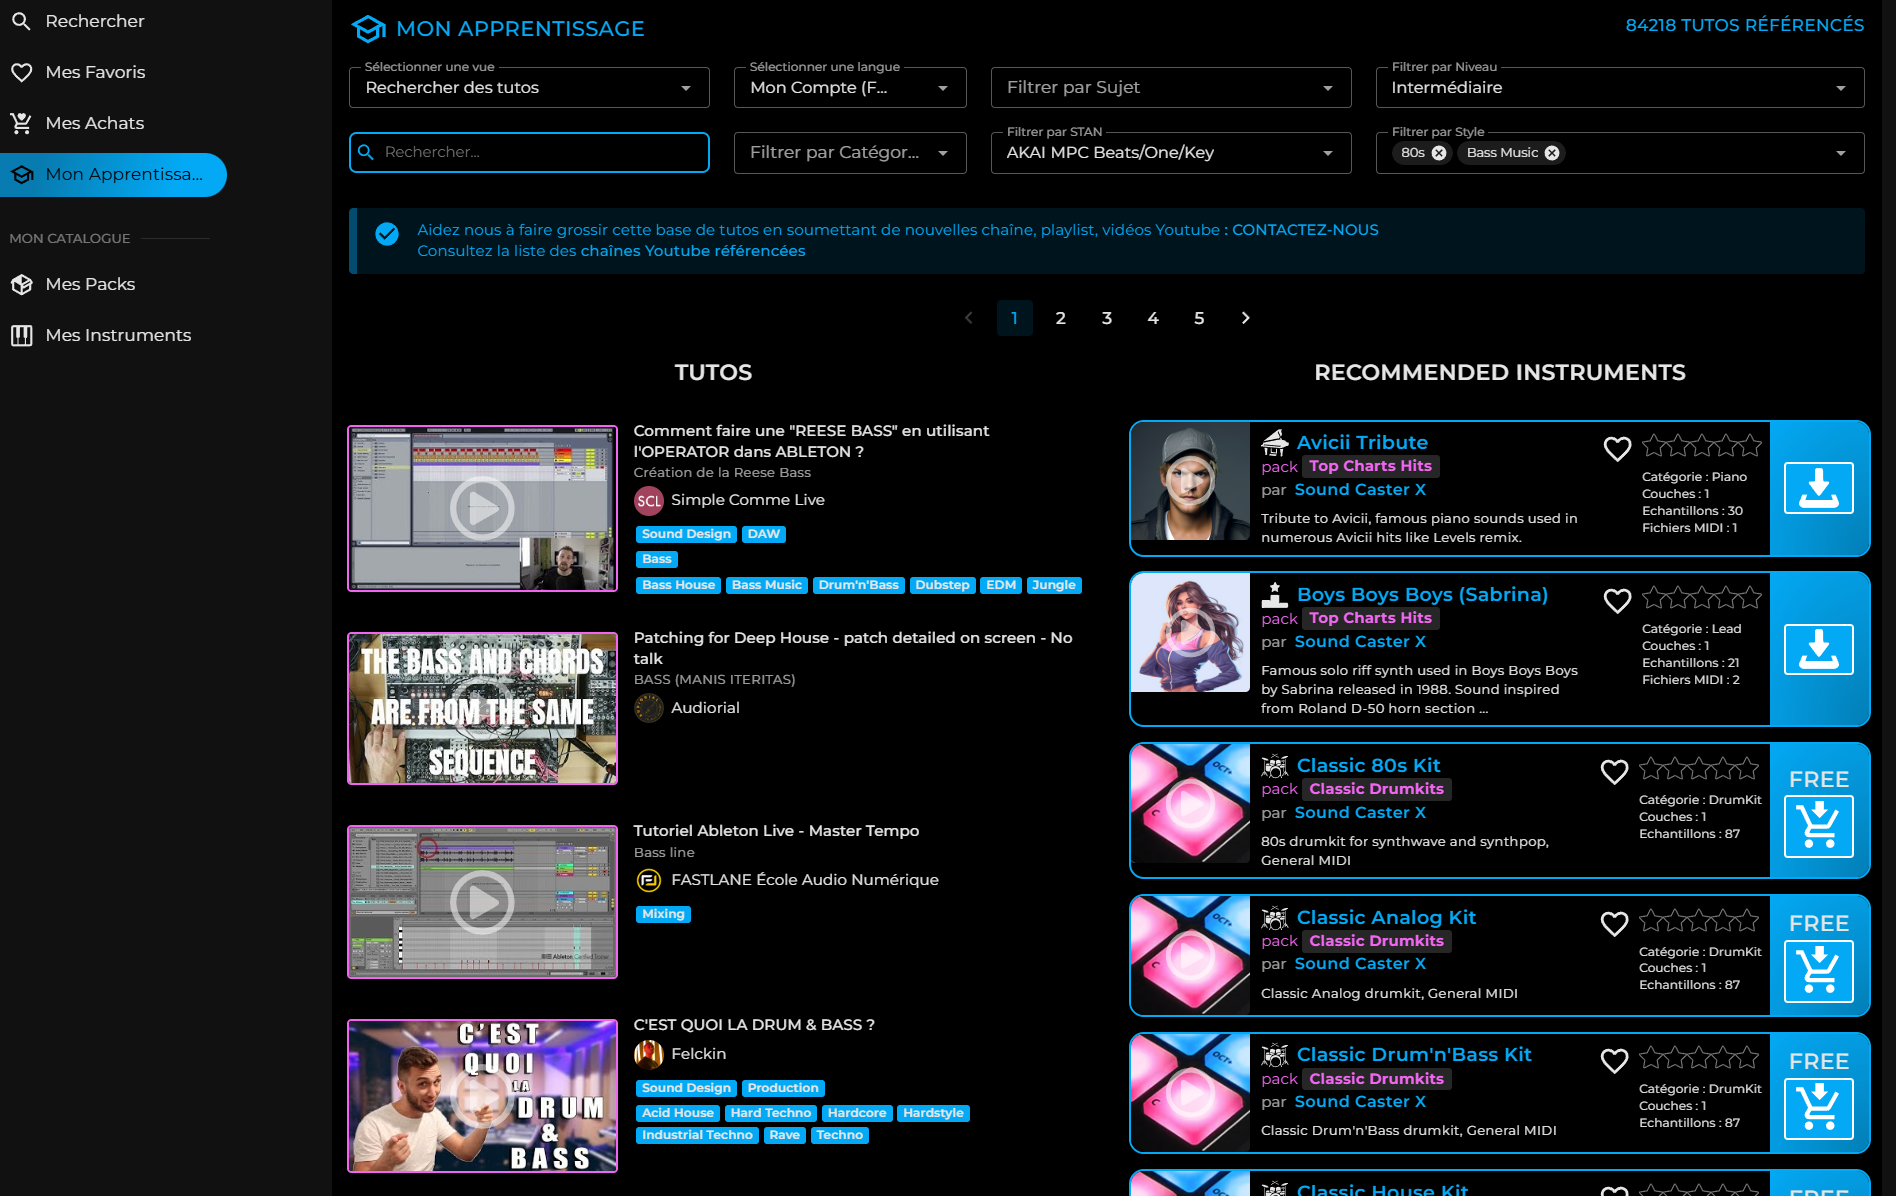This screenshot has height=1196, width=1896.
Task: Click the Jungle style tag
Action: [1054, 585]
